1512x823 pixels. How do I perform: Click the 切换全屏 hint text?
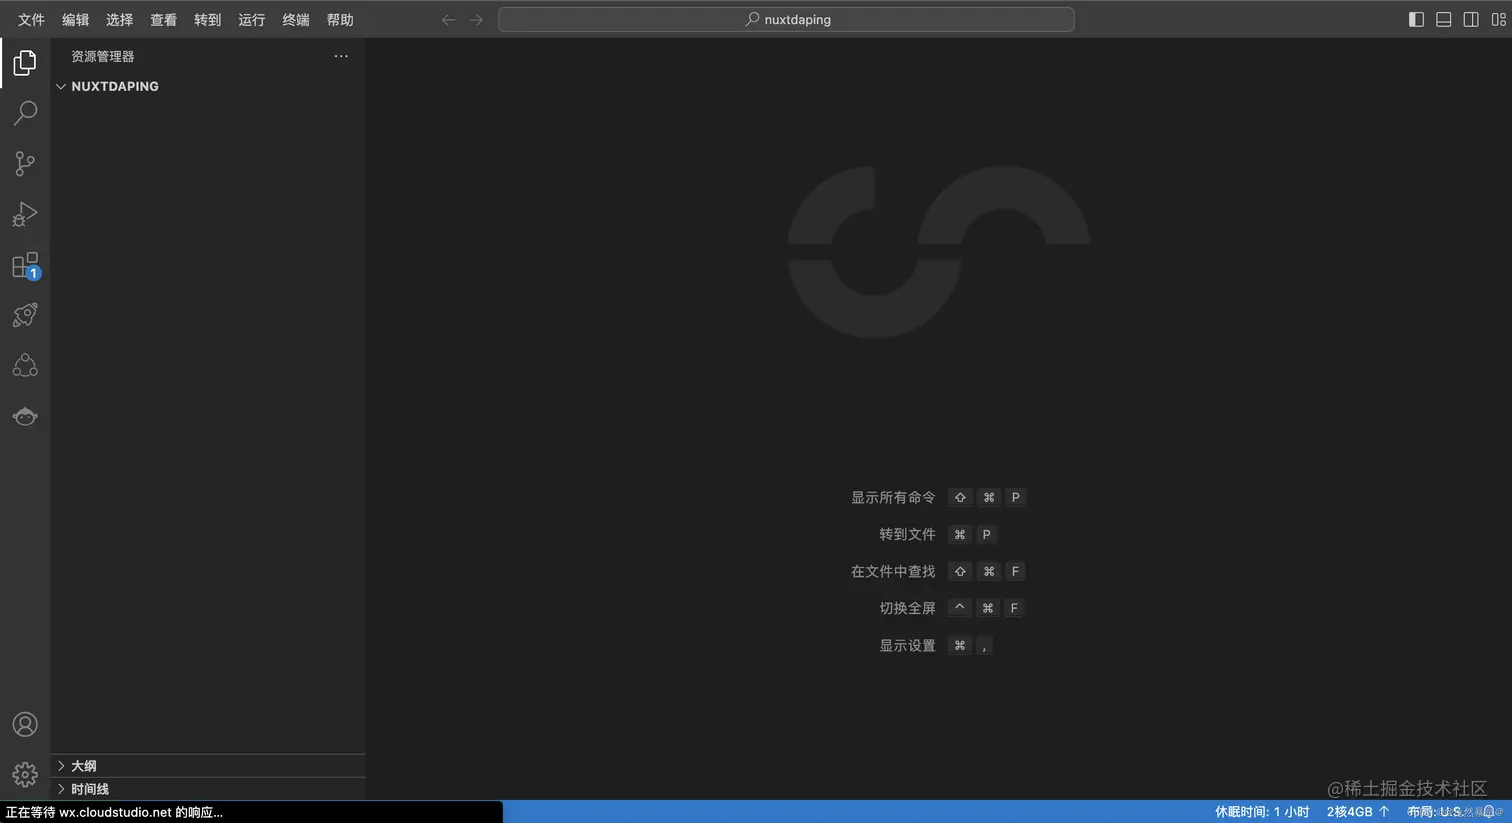coord(907,608)
